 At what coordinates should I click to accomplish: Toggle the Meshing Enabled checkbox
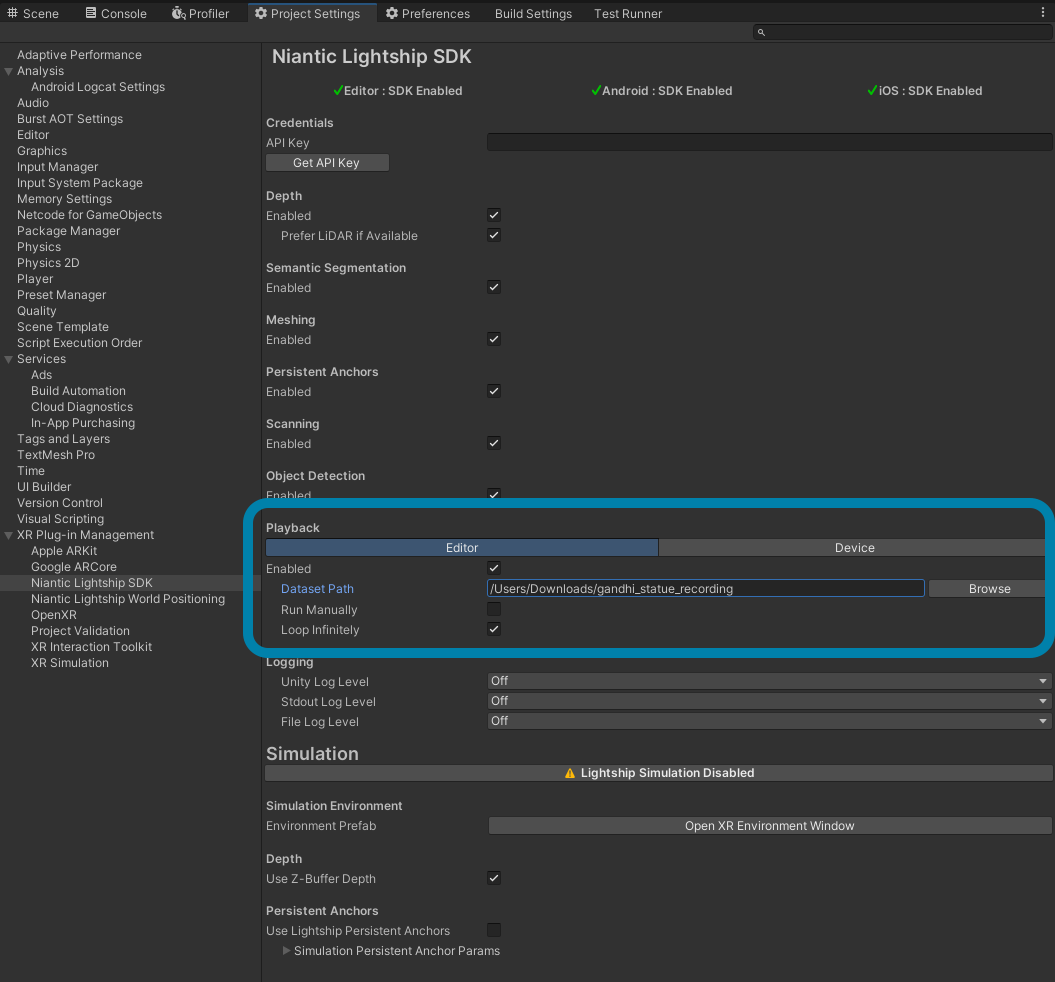click(x=494, y=339)
